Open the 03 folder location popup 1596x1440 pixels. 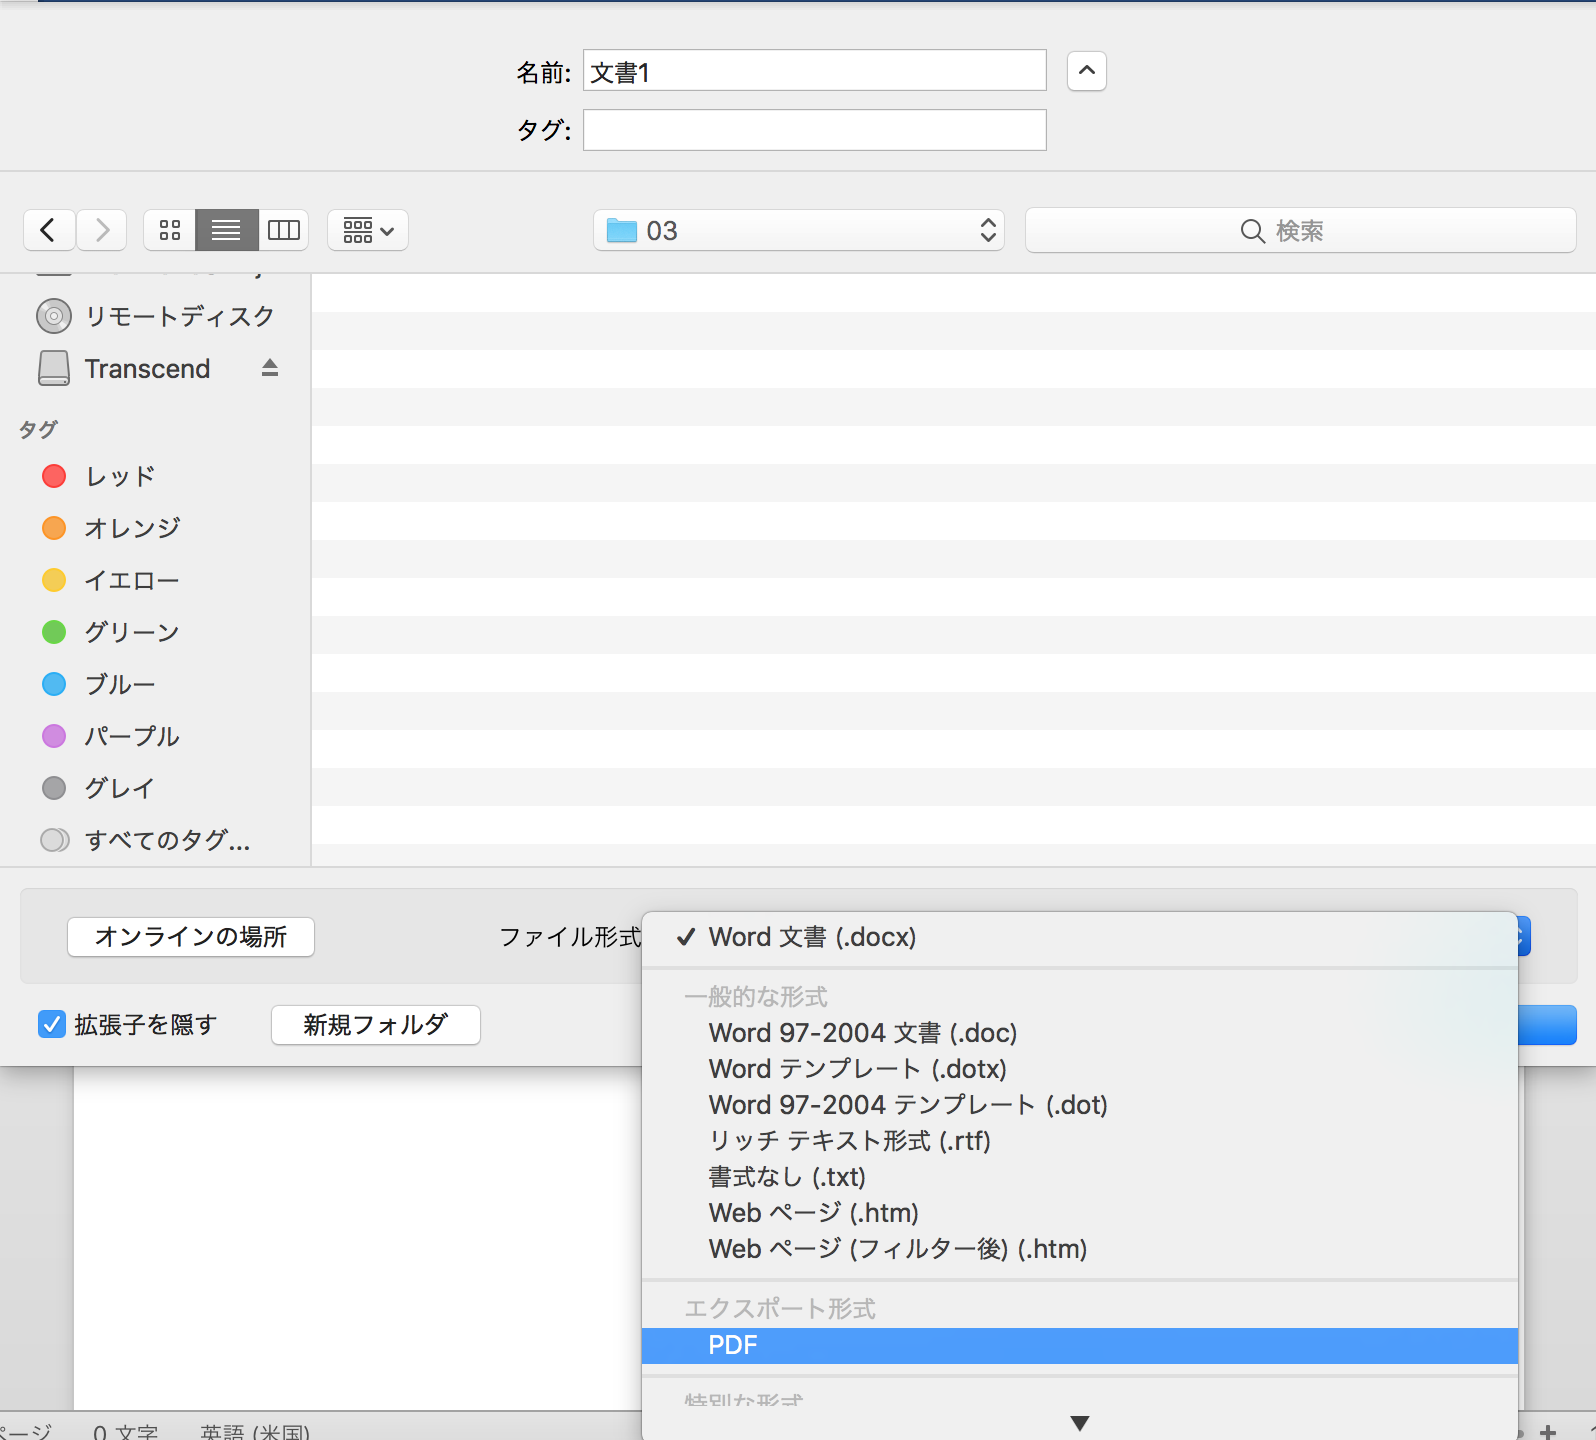(799, 230)
